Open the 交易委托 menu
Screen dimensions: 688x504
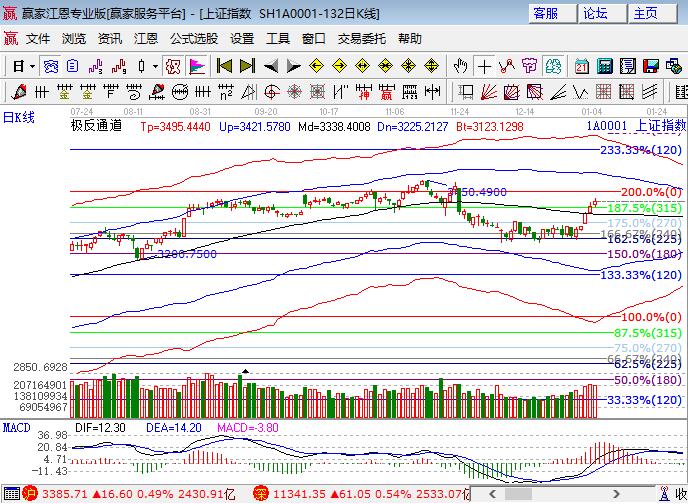pyautogui.click(x=357, y=39)
